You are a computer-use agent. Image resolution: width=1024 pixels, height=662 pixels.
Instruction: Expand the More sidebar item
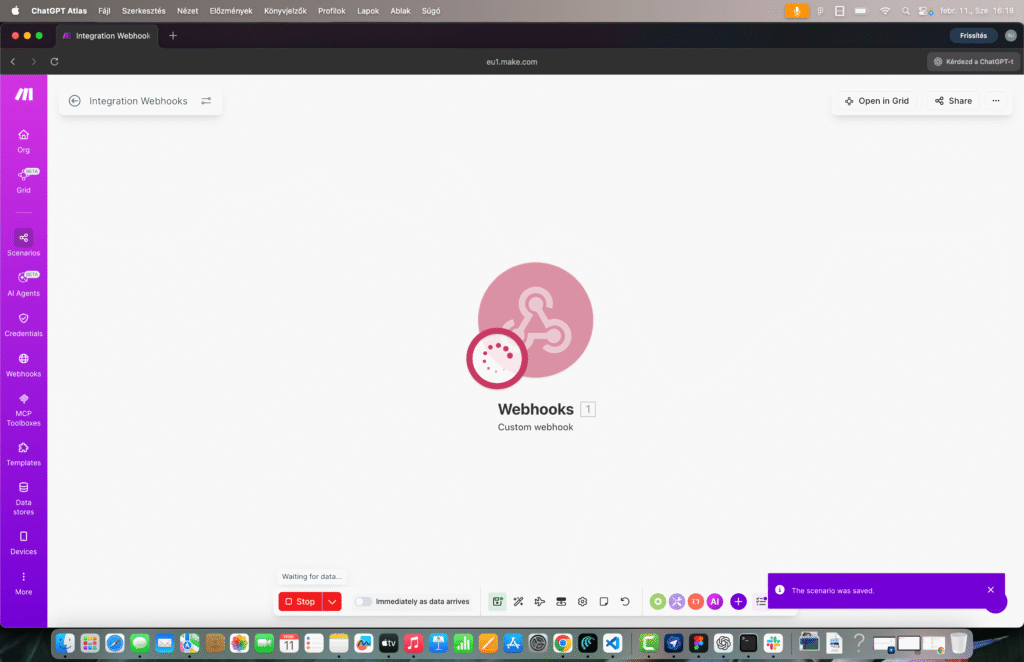(23, 585)
